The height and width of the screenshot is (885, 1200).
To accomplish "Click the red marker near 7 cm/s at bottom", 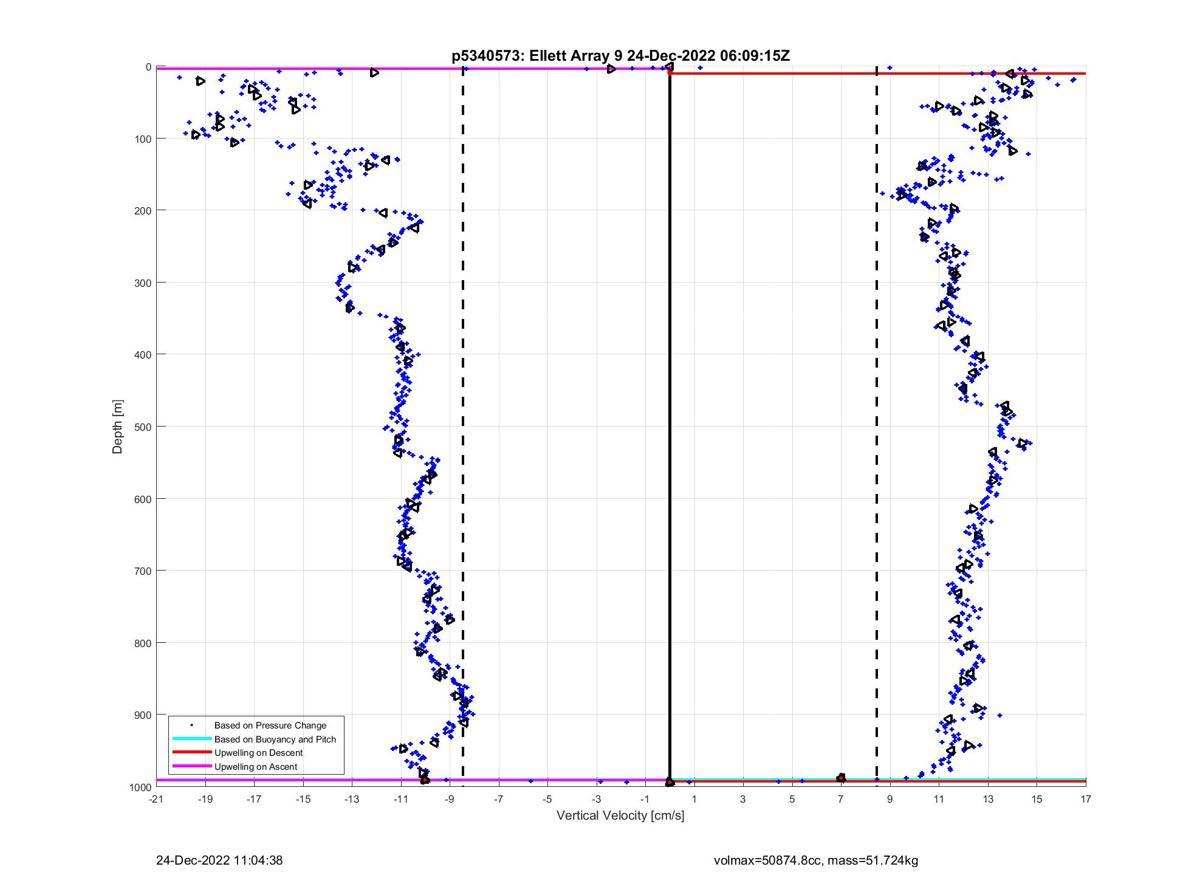I will (x=841, y=778).
